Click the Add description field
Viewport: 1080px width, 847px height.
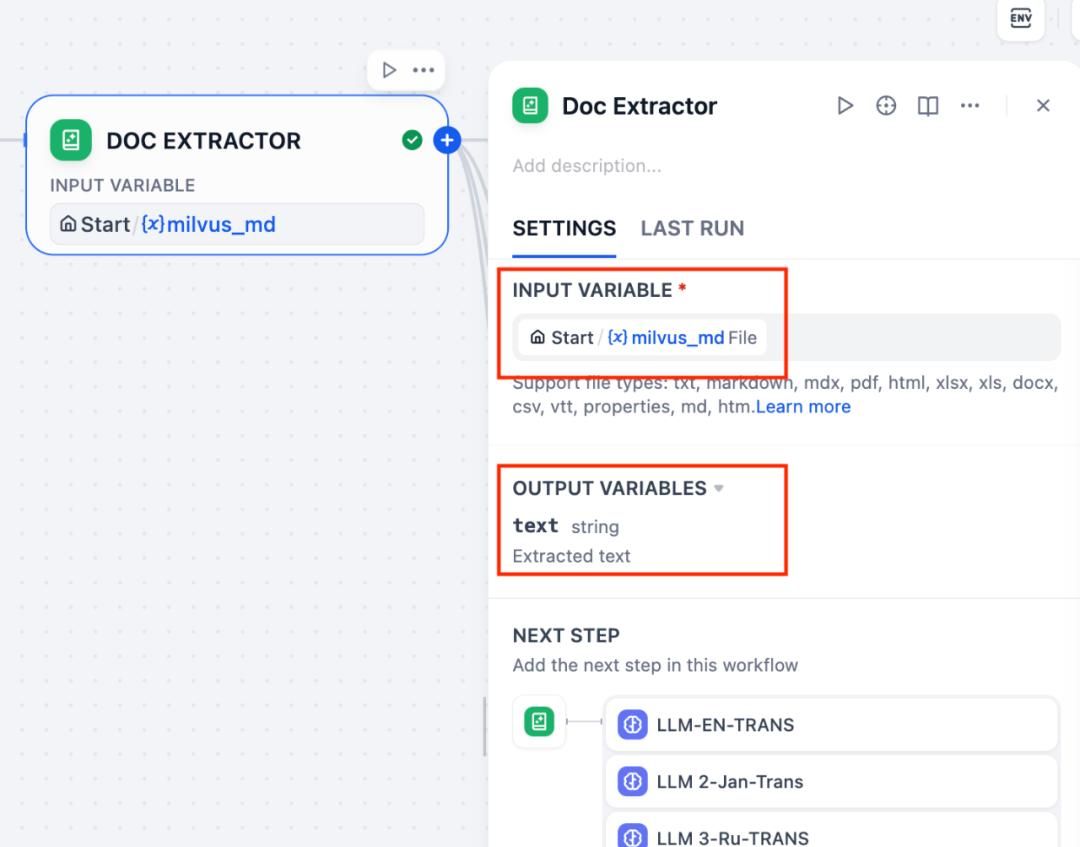click(x=587, y=166)
